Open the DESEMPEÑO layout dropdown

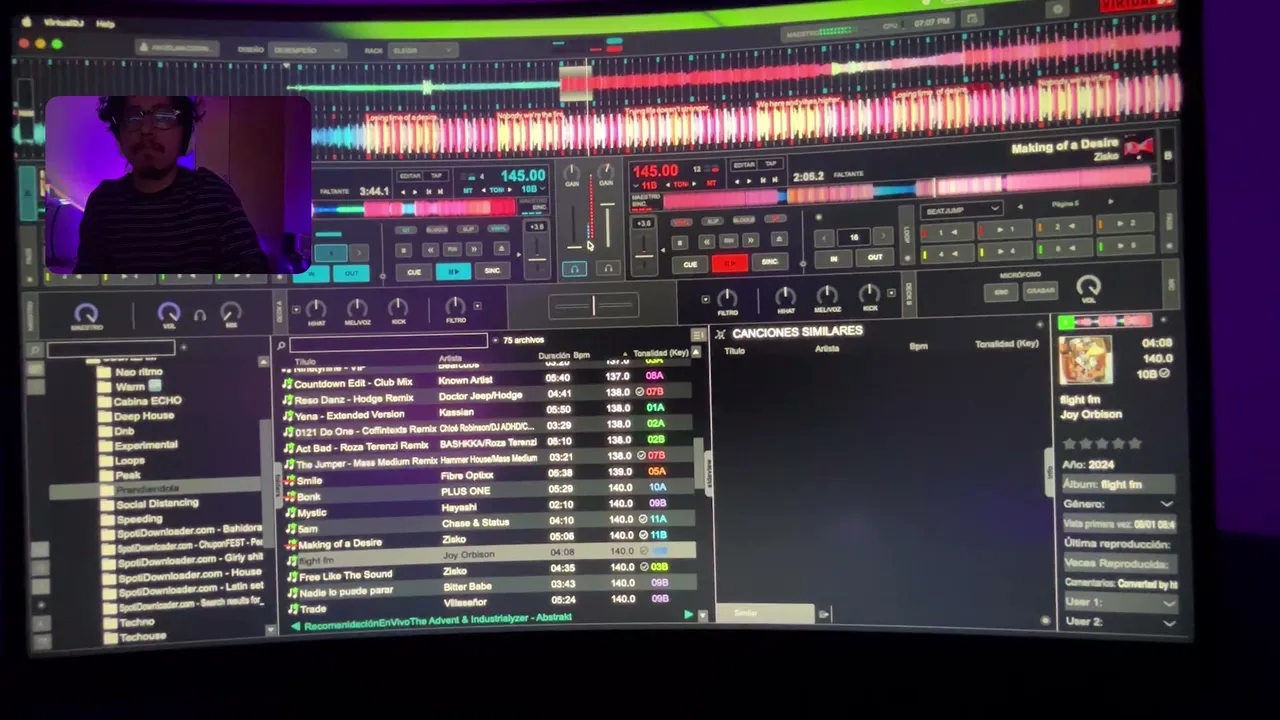[x=305, y=50]
